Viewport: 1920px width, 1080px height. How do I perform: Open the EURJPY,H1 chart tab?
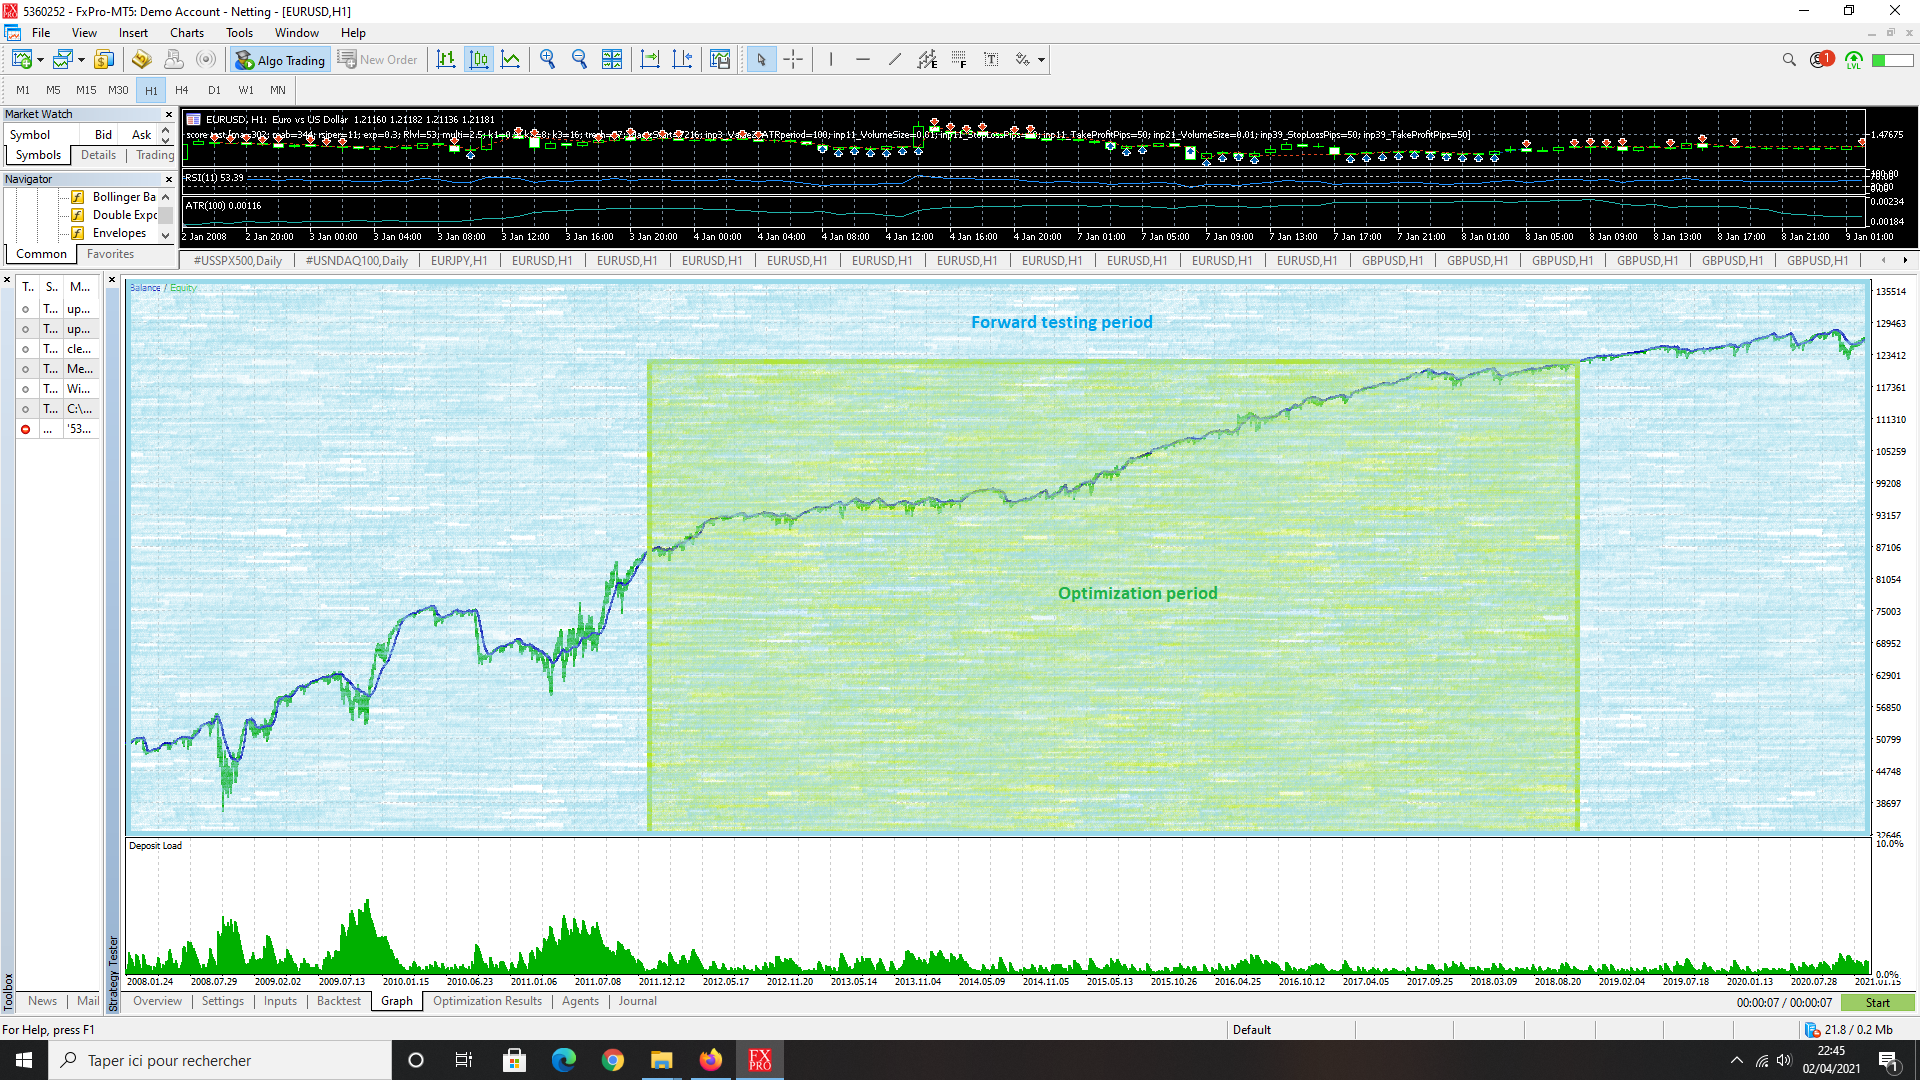pyautogui.click(x=459, y=261)
